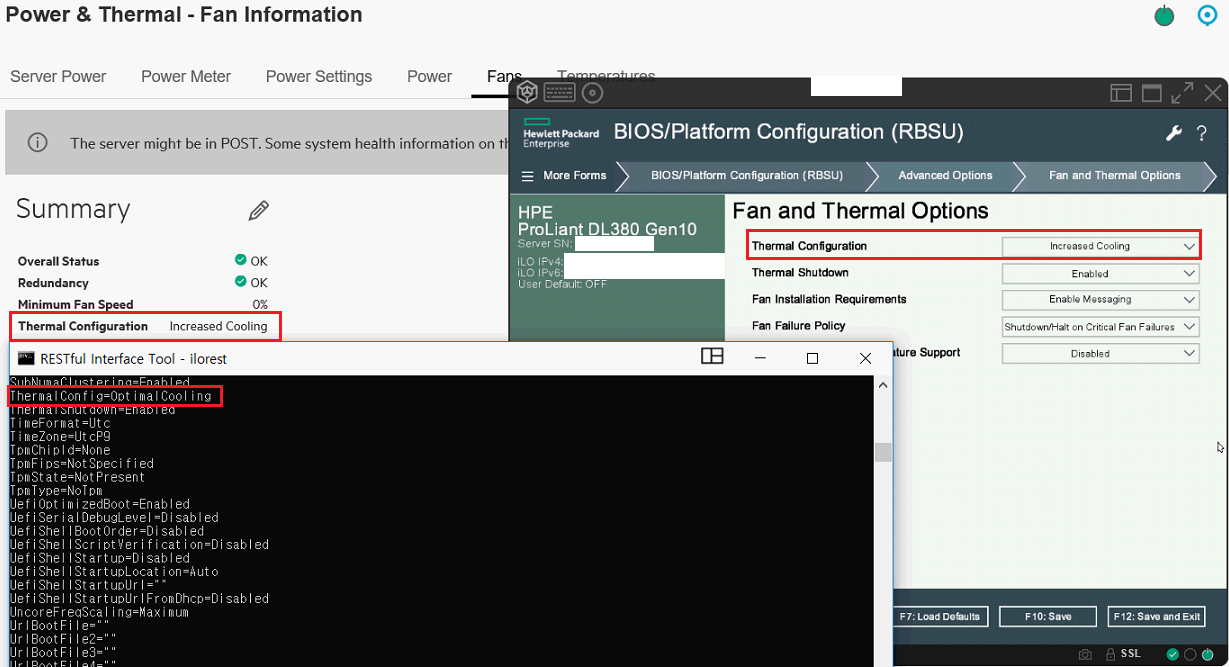Open Thermal Shutdown dropdown
This screenshot has width=1229, height=667.
pyautogui.click(x=1100, y=273)
